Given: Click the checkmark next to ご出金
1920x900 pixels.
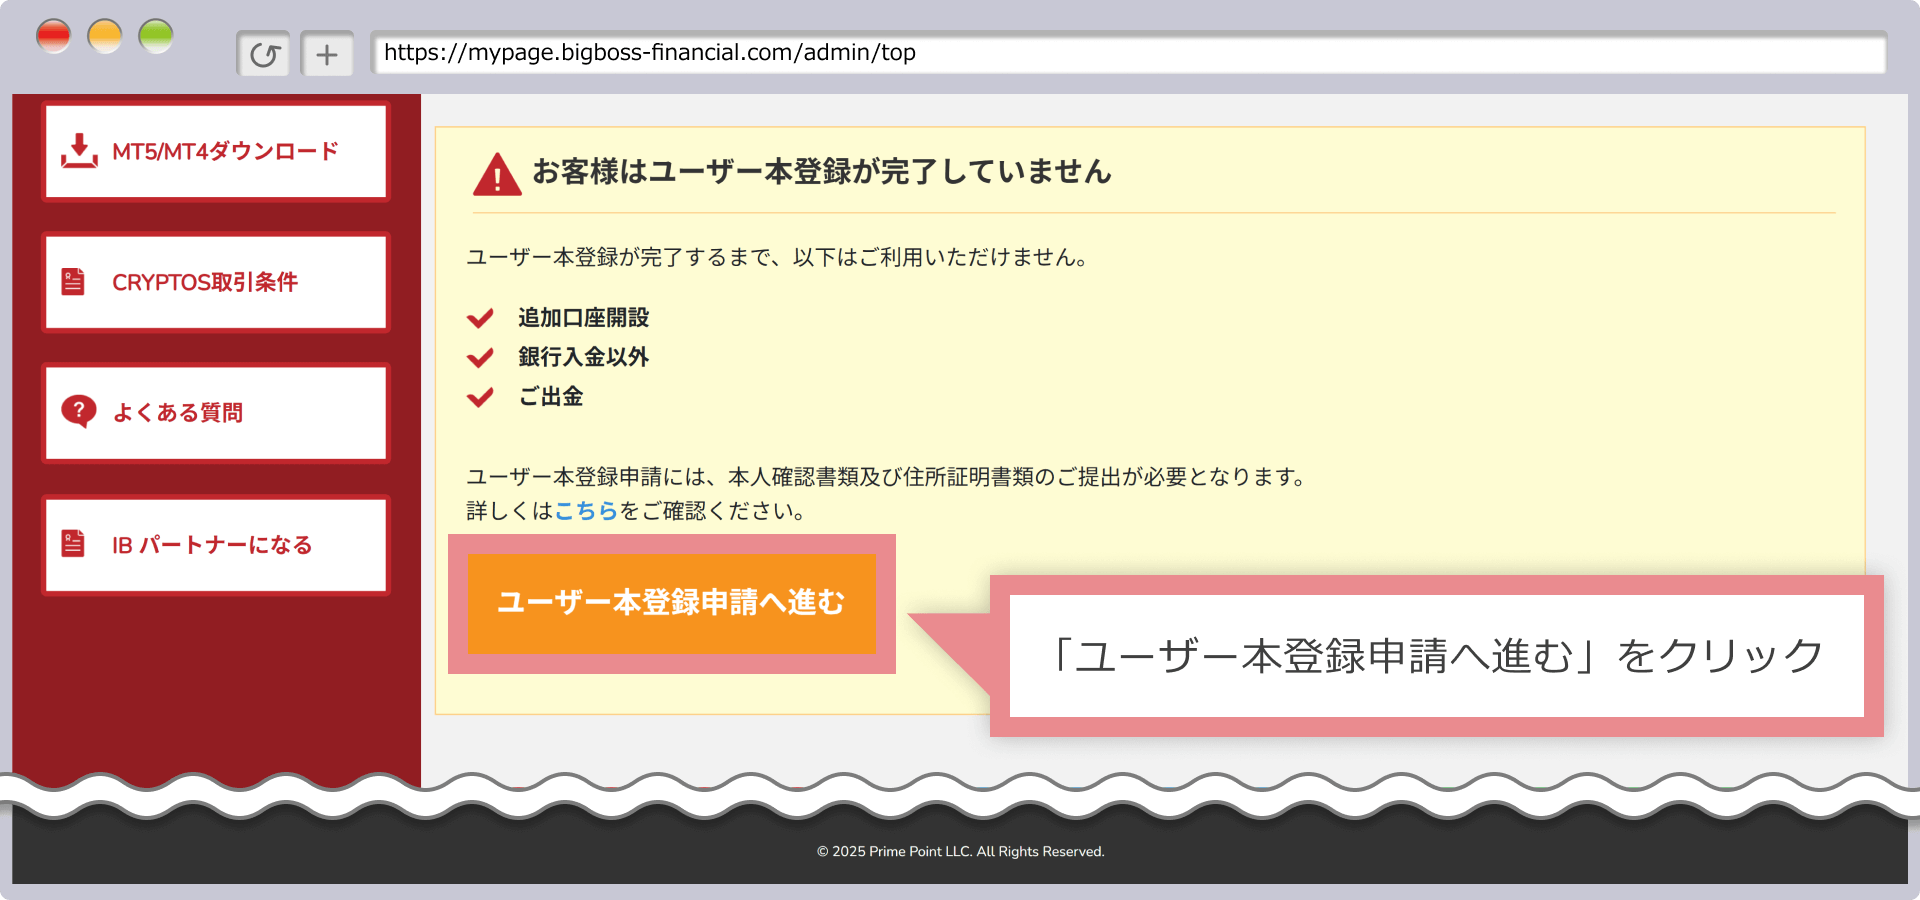Looking at the screenshot, I should 481,397.
